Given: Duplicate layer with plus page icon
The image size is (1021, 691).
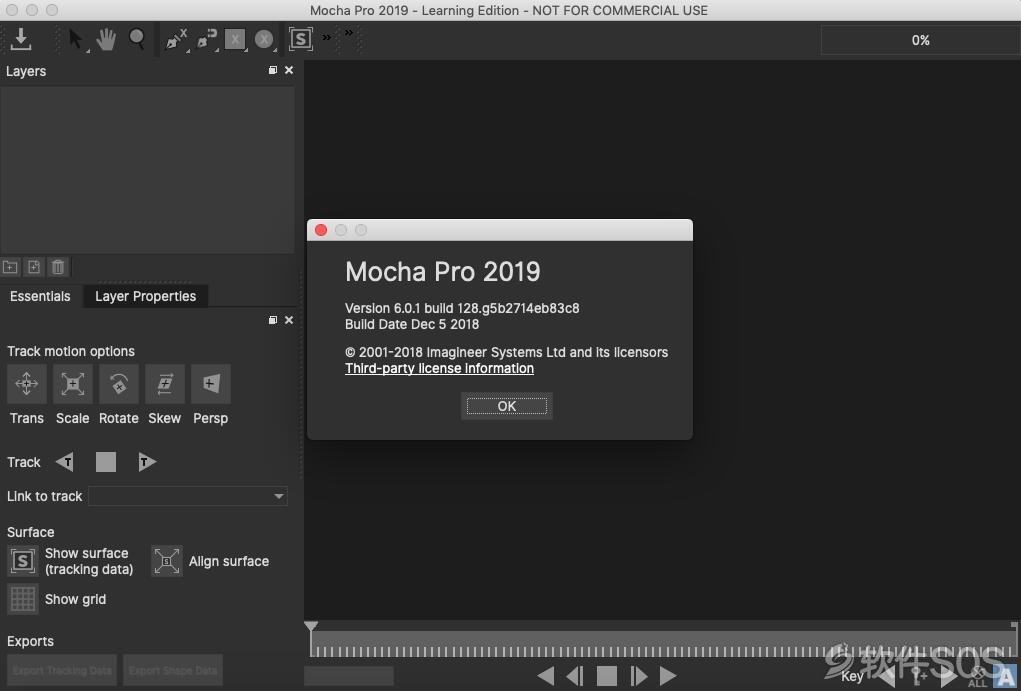Looking at the screenshot, I should coord(34,267).
